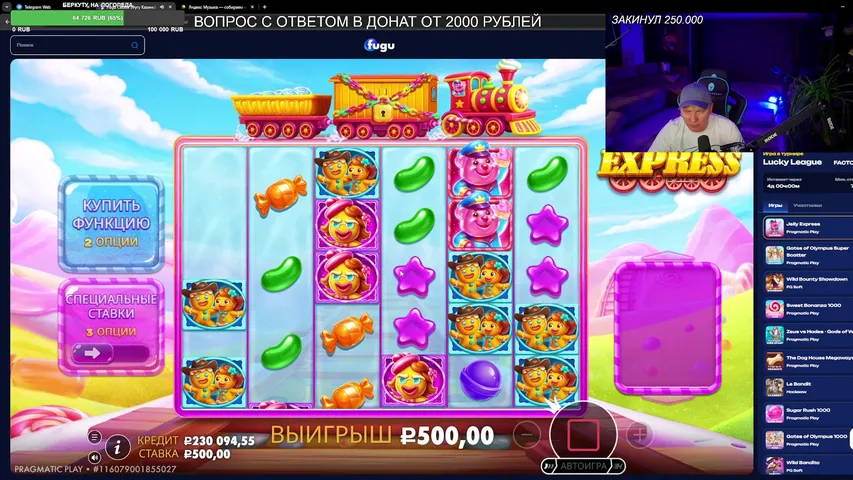Click the Купить функцию buy feature button
Image resolution: width=853 pixels, height=480 pixels.
click(111, 223)
